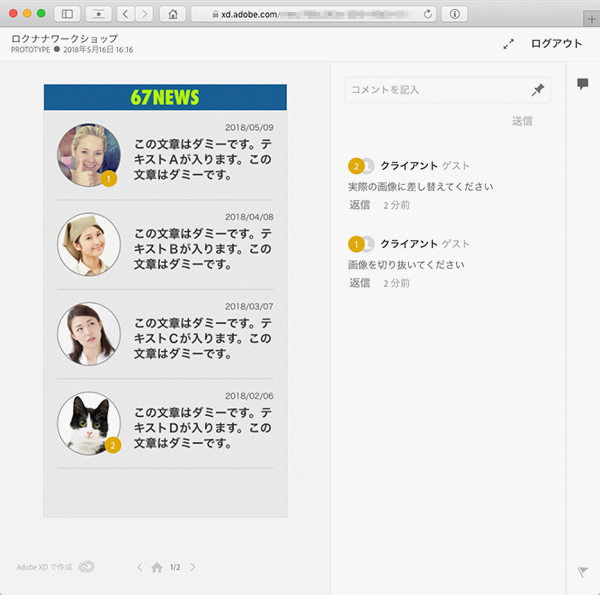The height and width of the screenshot is (595, 600).
Task: Toggle the comments panel speech bubble icon
Action: click(583, 85)
